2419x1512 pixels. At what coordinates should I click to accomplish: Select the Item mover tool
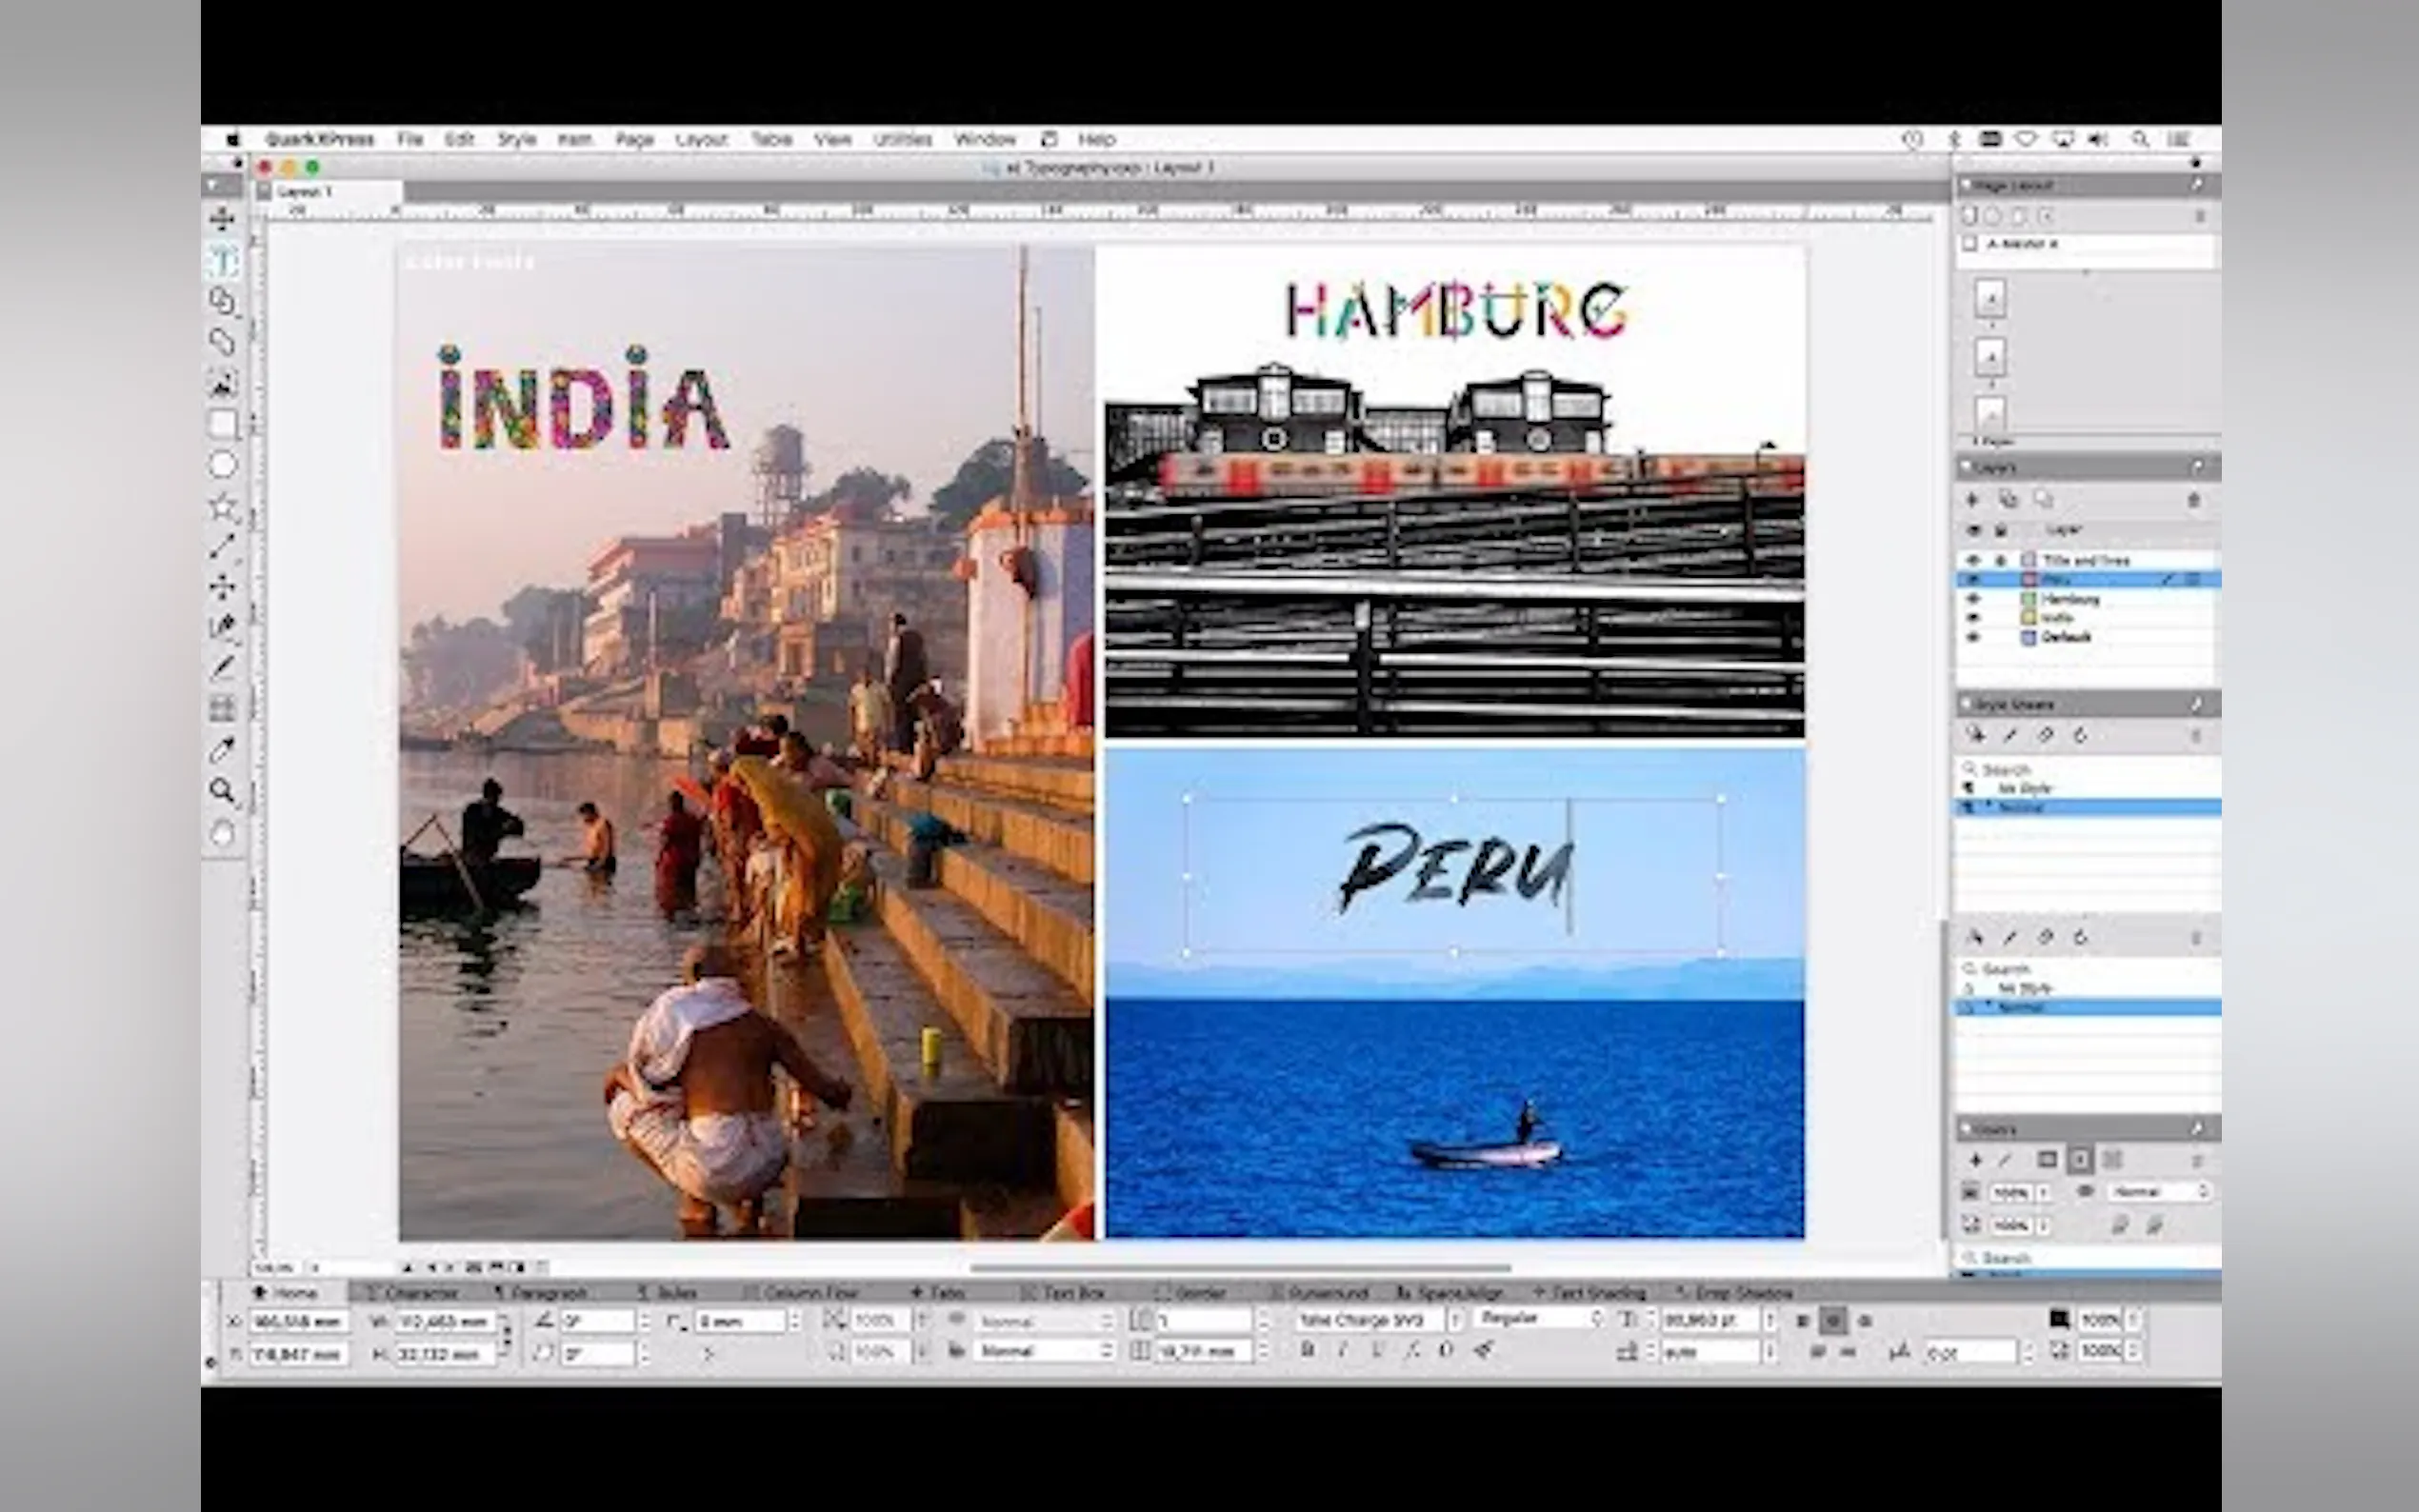(222, 218)
